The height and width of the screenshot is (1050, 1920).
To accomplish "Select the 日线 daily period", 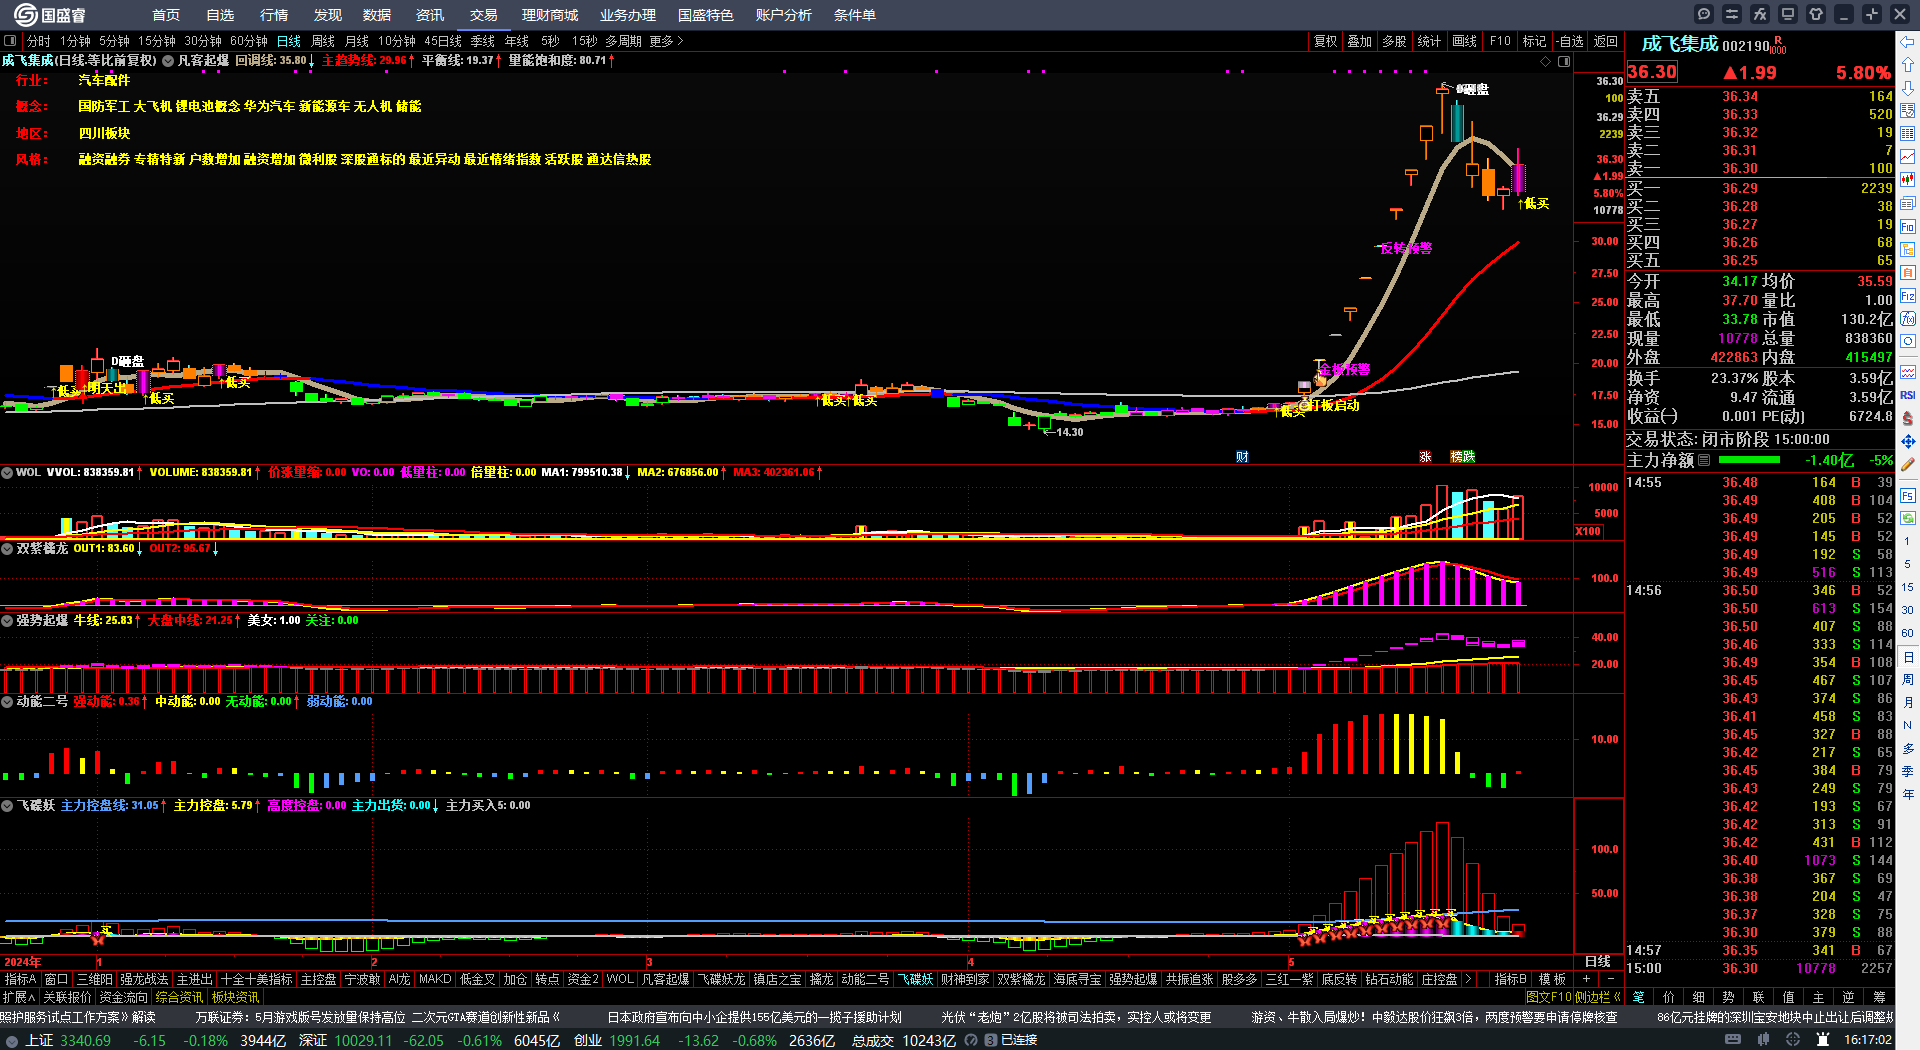I will [x=289, y=41].
